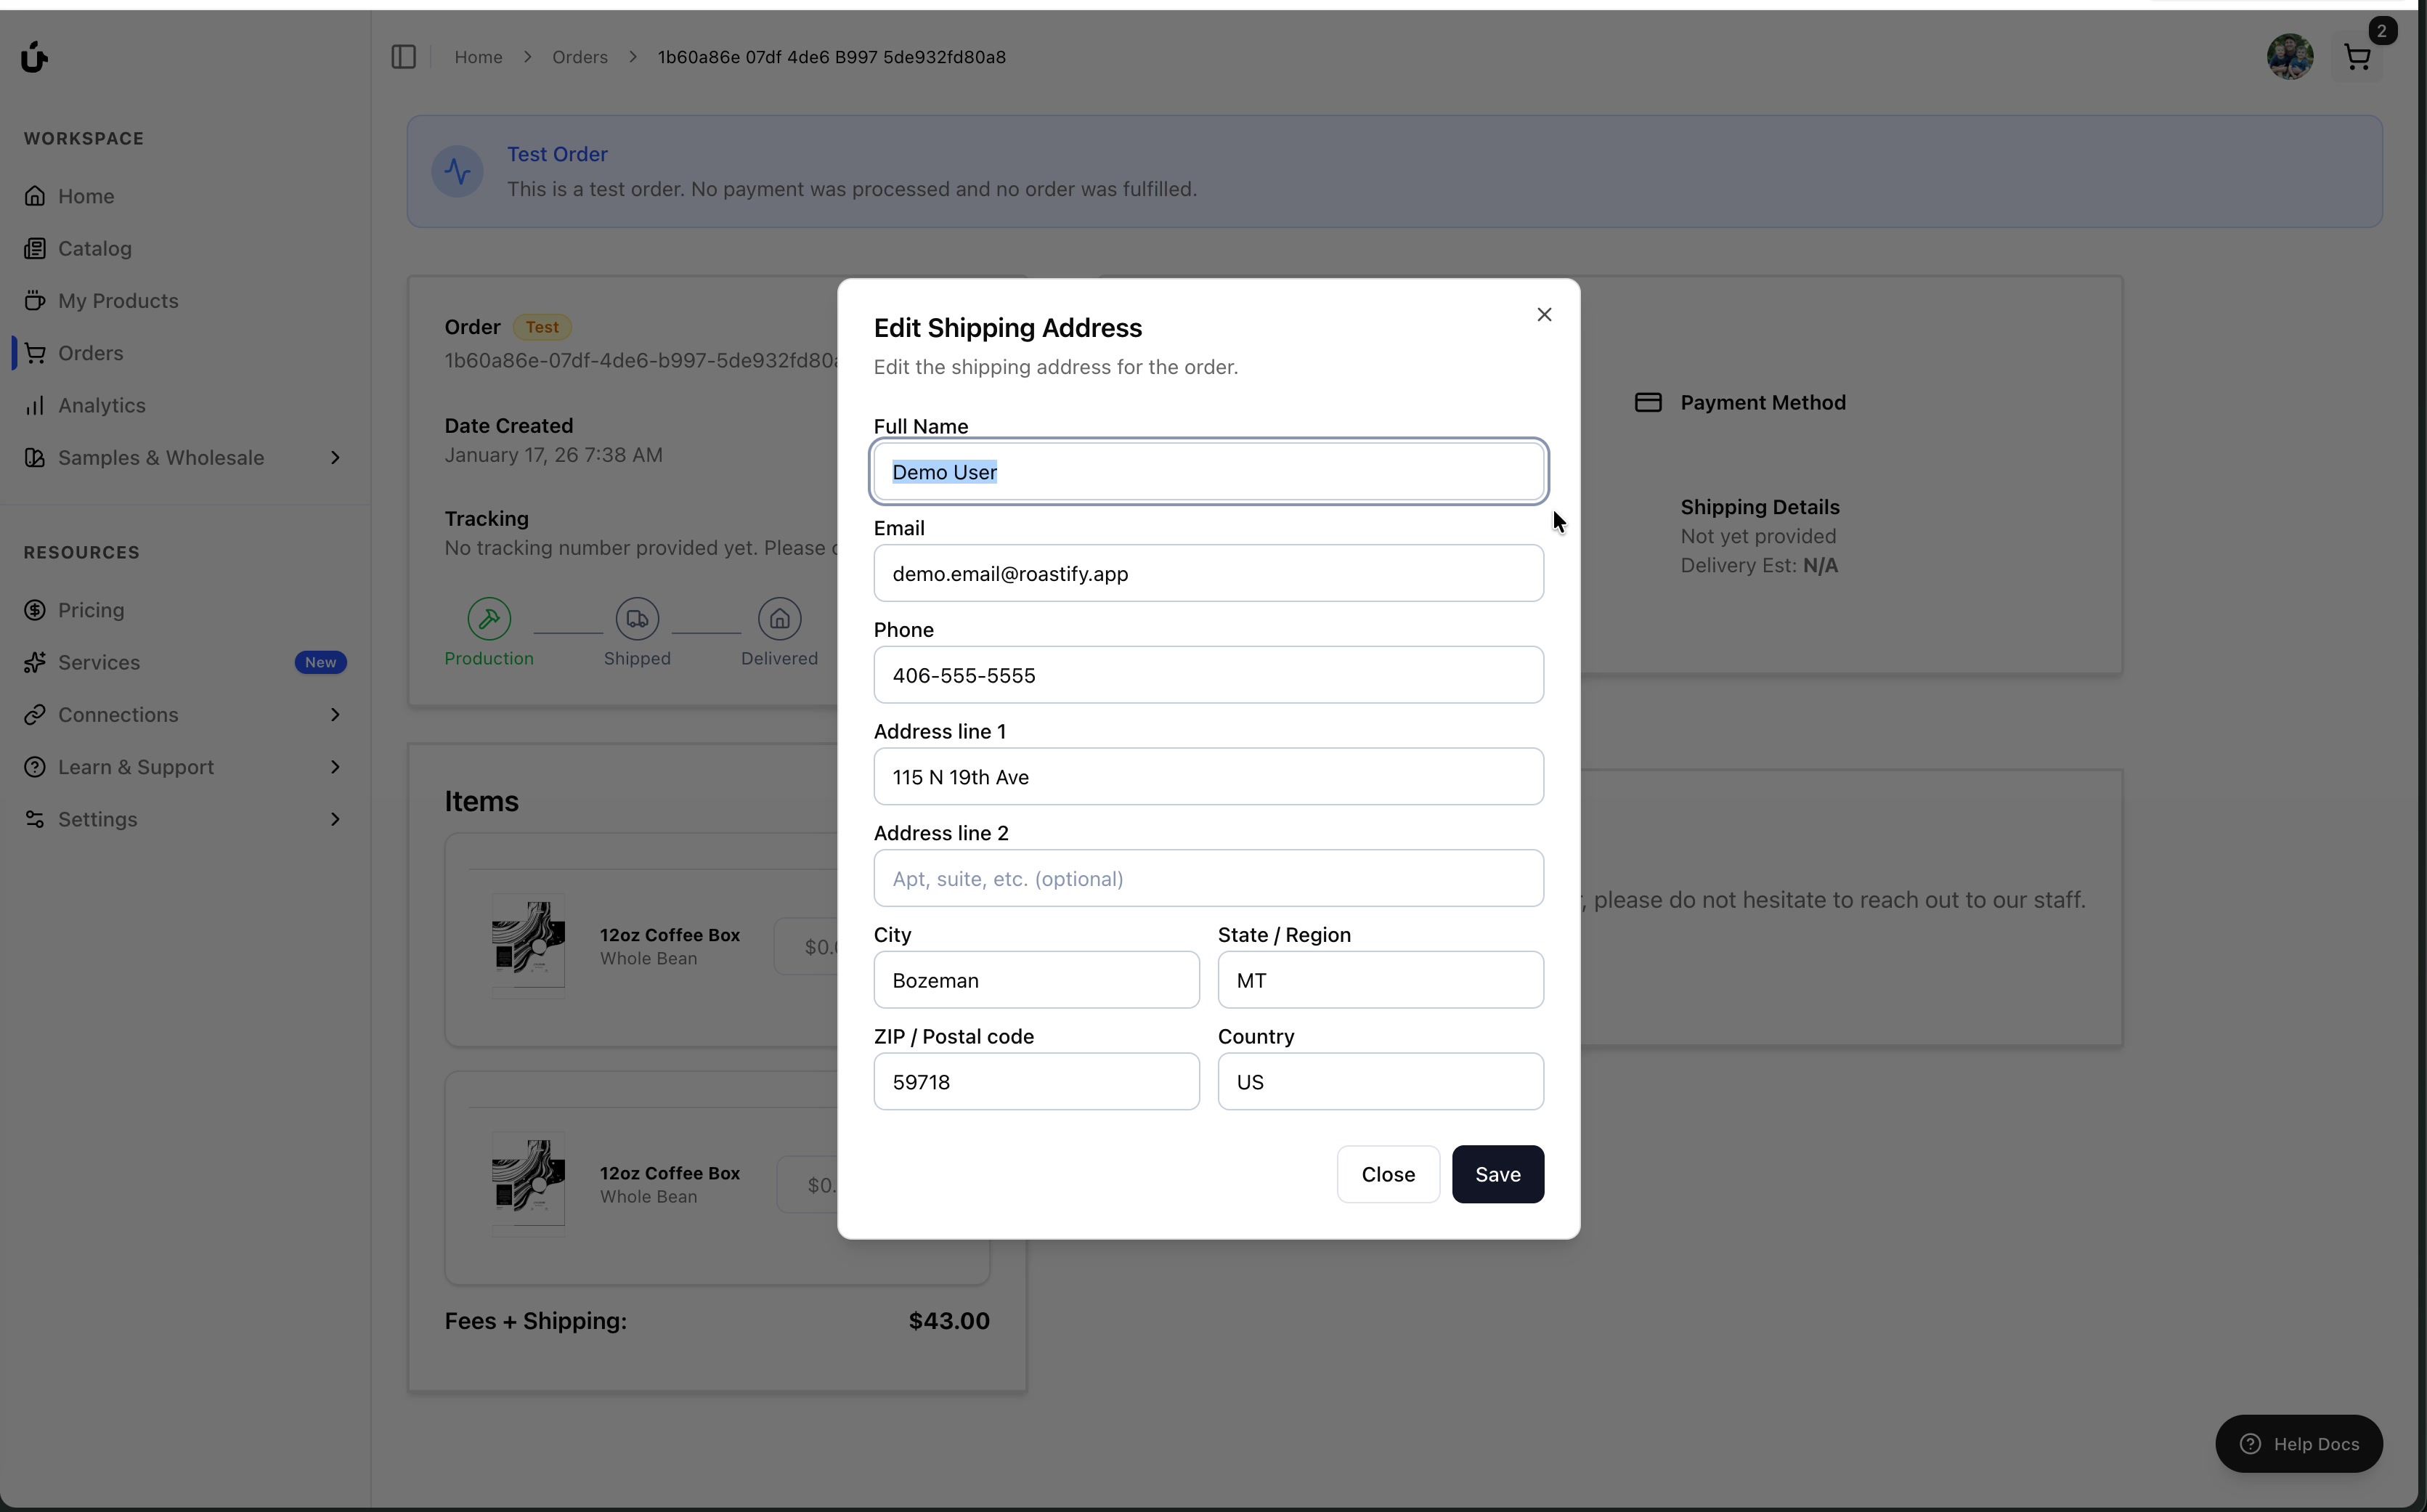The width and height of the screenshot is (2427, 1512).
Task: Expand Samples & Wholesale submenu
Action: point(335,458)
